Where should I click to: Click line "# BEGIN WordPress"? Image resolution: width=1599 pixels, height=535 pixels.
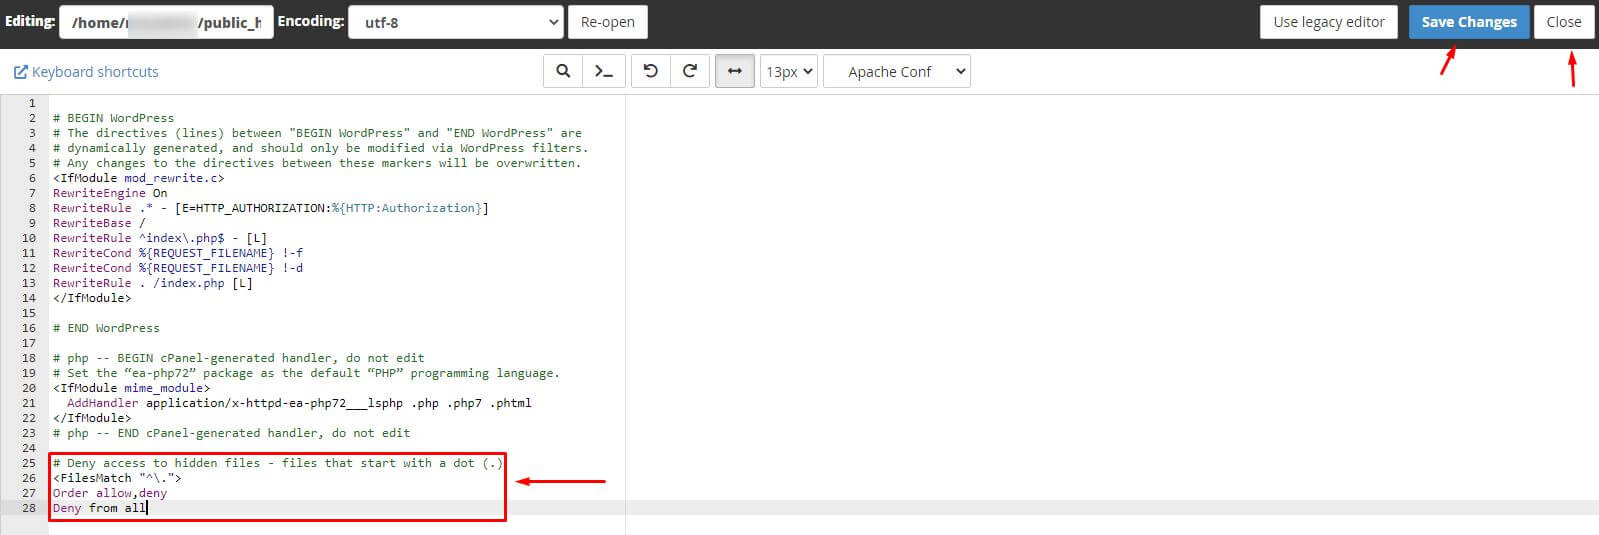[113, 118]
